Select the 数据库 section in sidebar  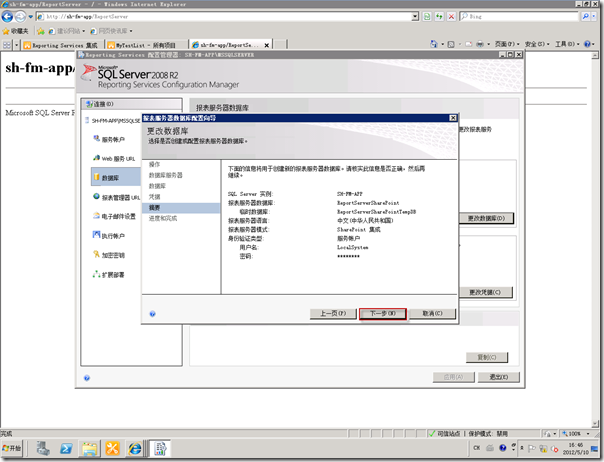click(x=116, y=177)
